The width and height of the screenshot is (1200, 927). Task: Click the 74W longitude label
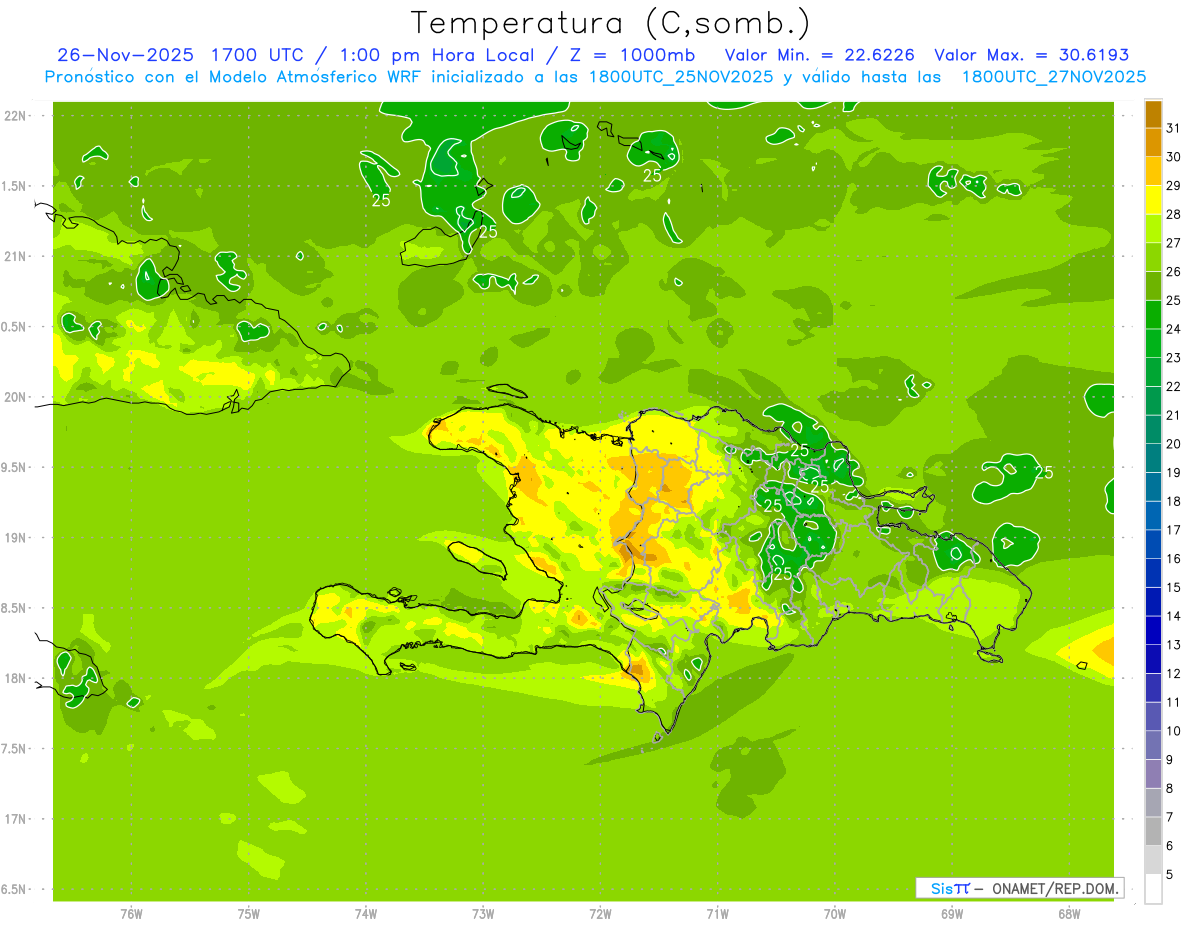point(365,914)
